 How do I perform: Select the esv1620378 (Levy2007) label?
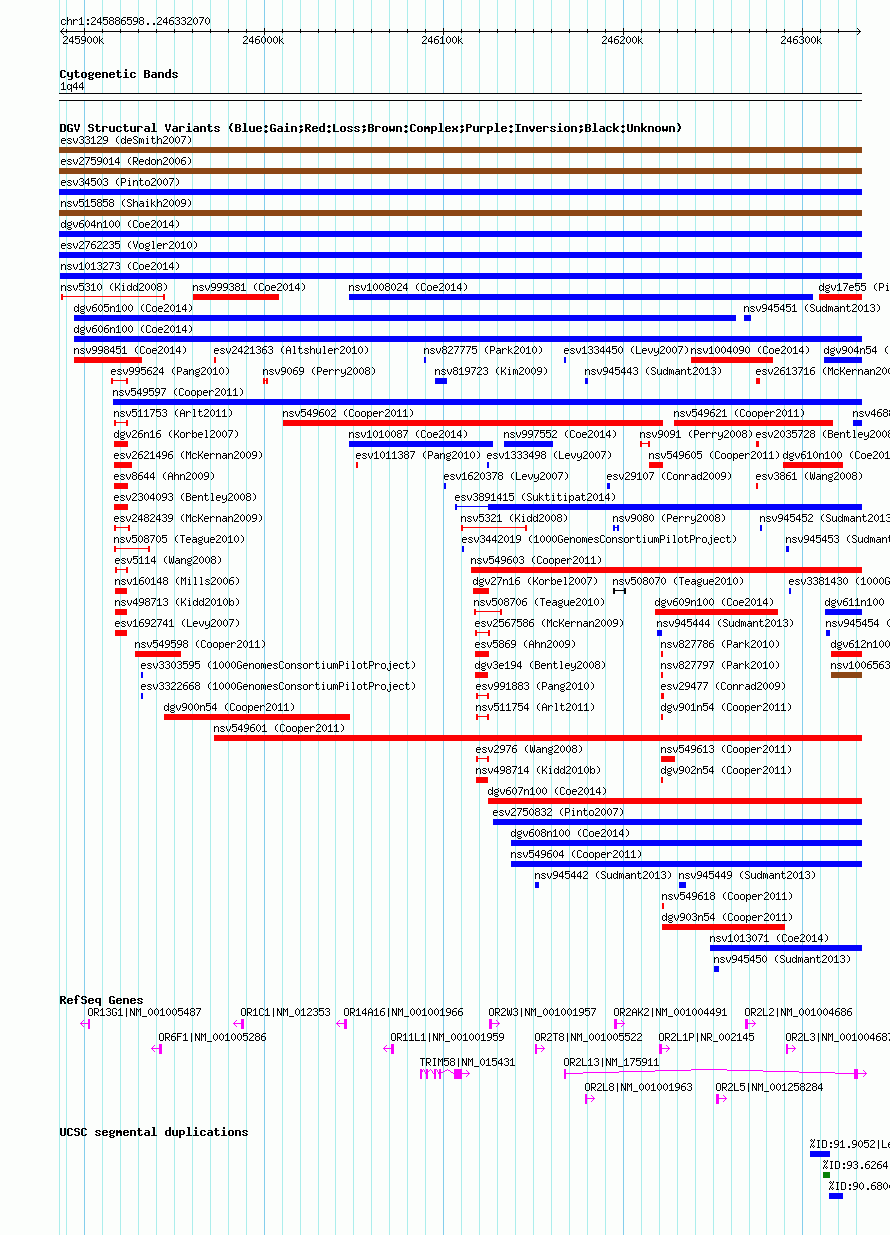pyautogui.click(x=506, y=476)
